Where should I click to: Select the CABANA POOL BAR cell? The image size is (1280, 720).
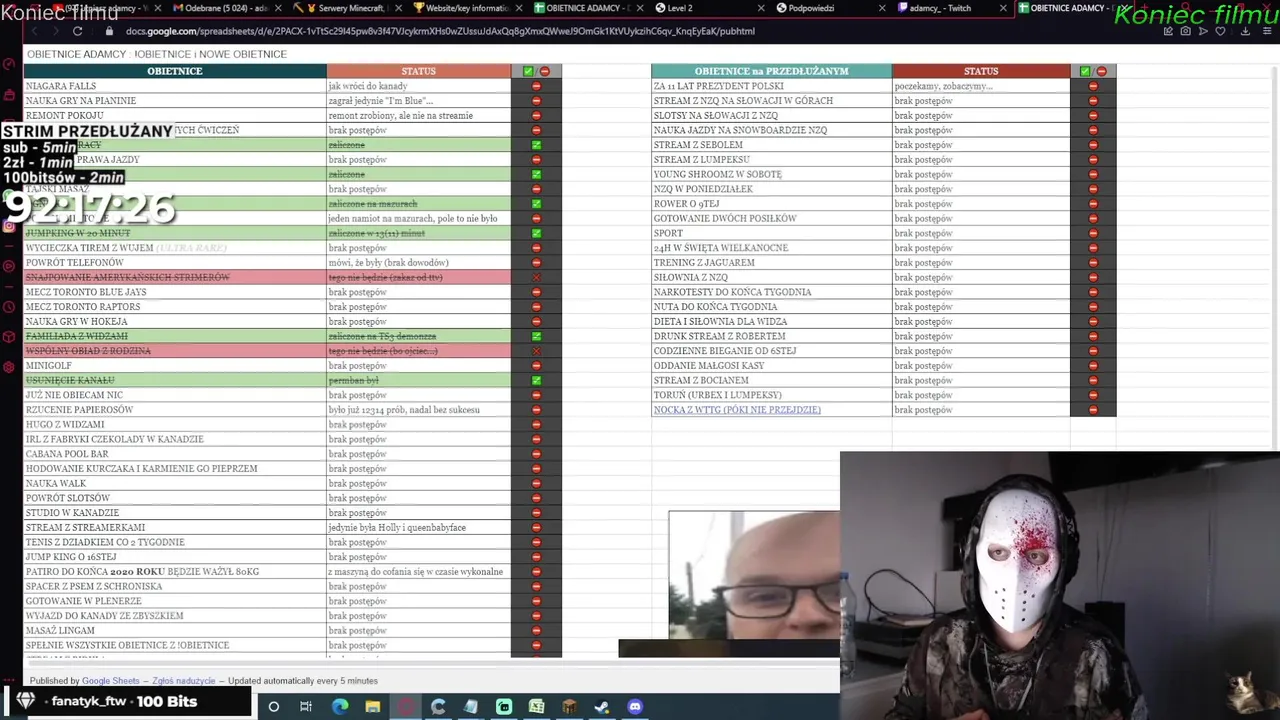click(175, 454)
